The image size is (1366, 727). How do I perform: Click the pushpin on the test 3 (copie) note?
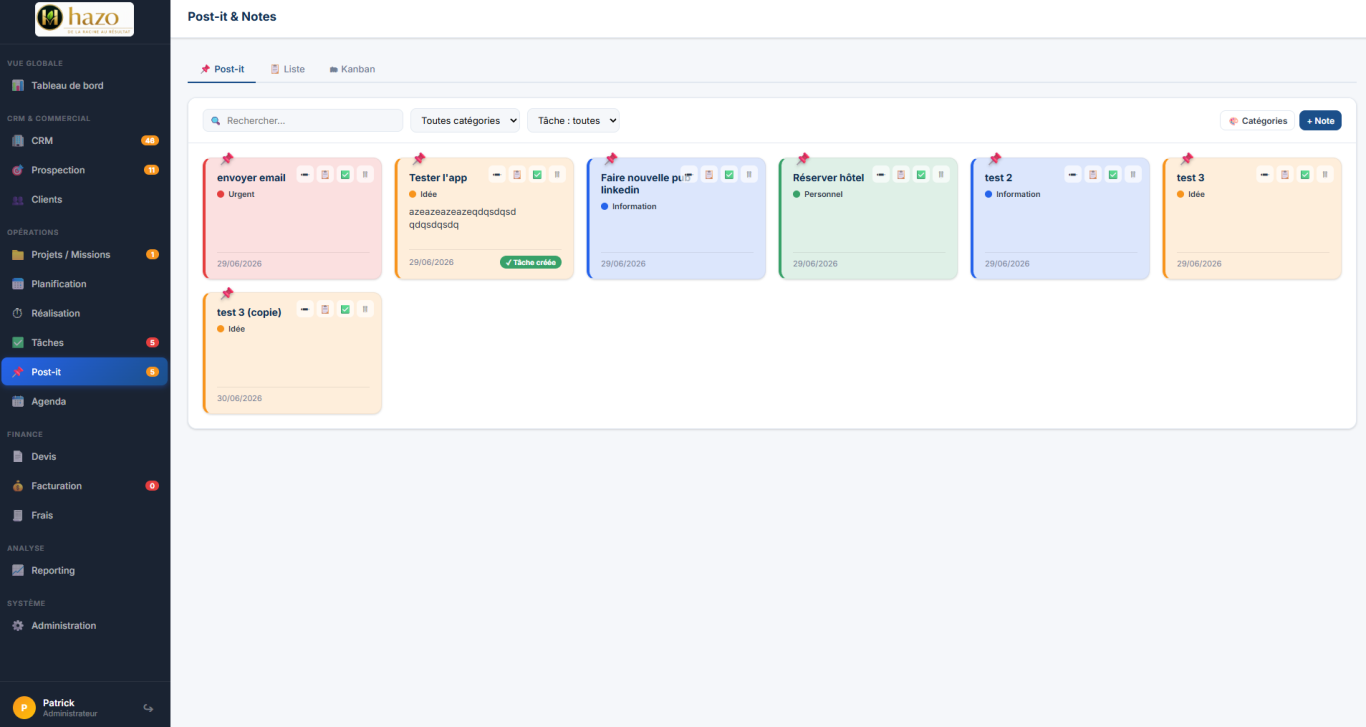click(227, 294)
